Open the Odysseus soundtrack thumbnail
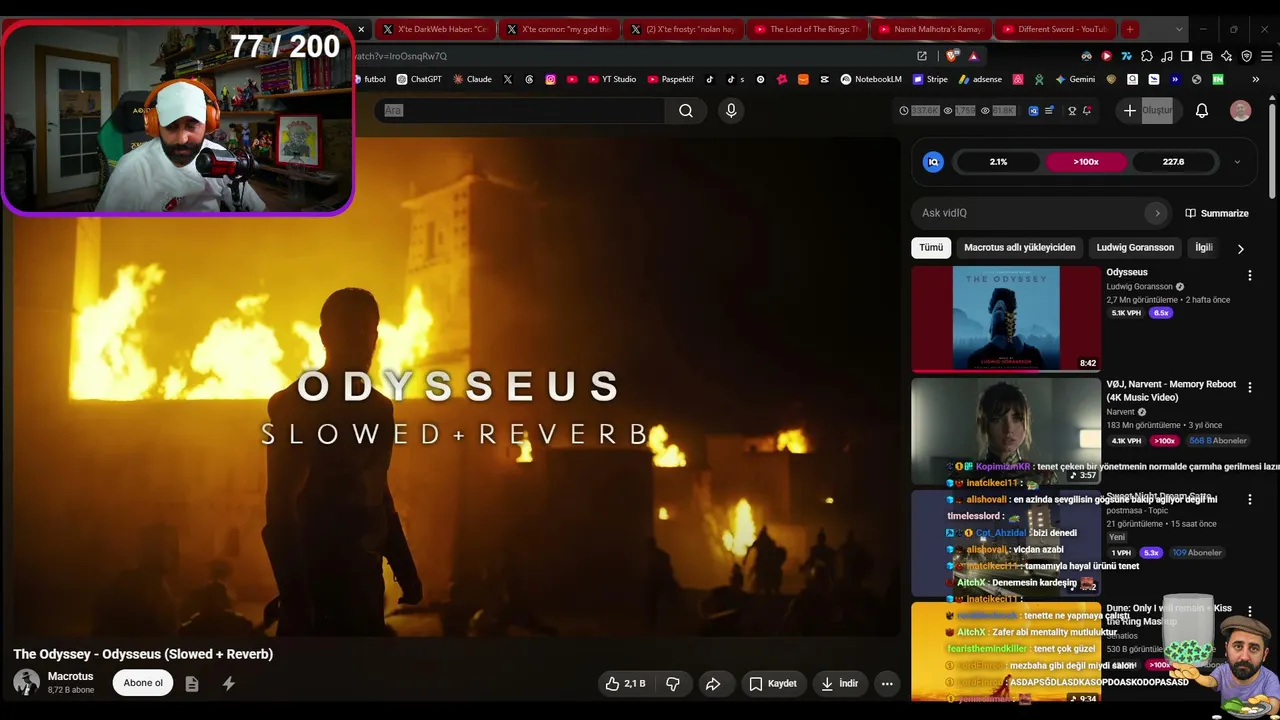The height and width of the screenshot is (720, 1280). click(x=1006, y=319)
